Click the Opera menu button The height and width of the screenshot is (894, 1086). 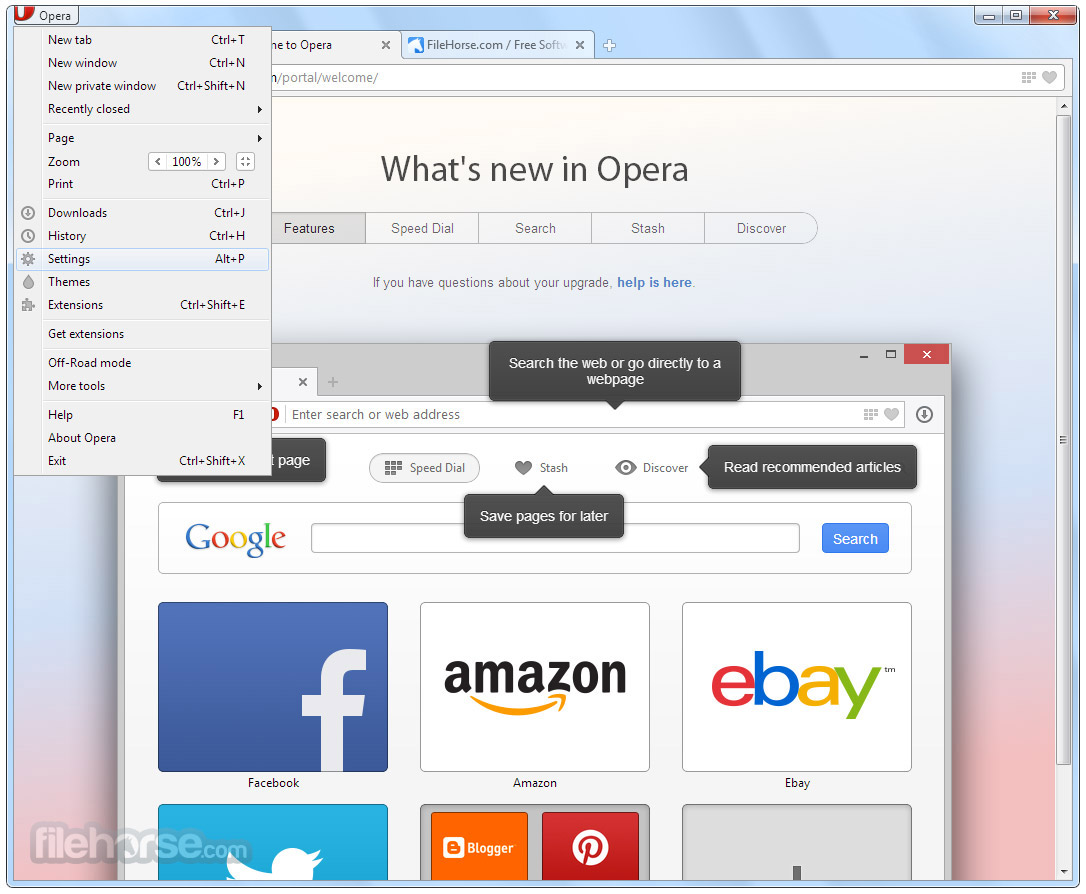(x=45, y=15)
